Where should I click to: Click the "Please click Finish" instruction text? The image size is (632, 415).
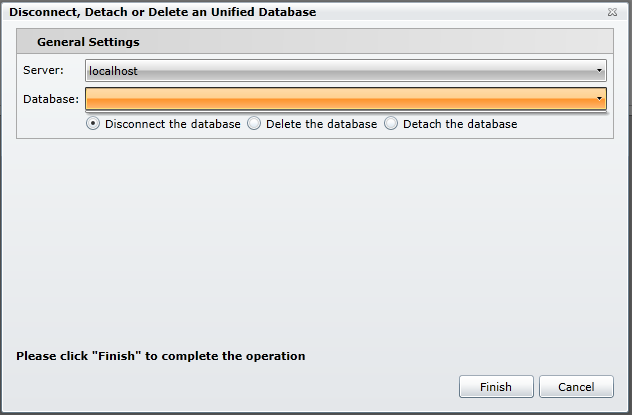click(161, 356)
